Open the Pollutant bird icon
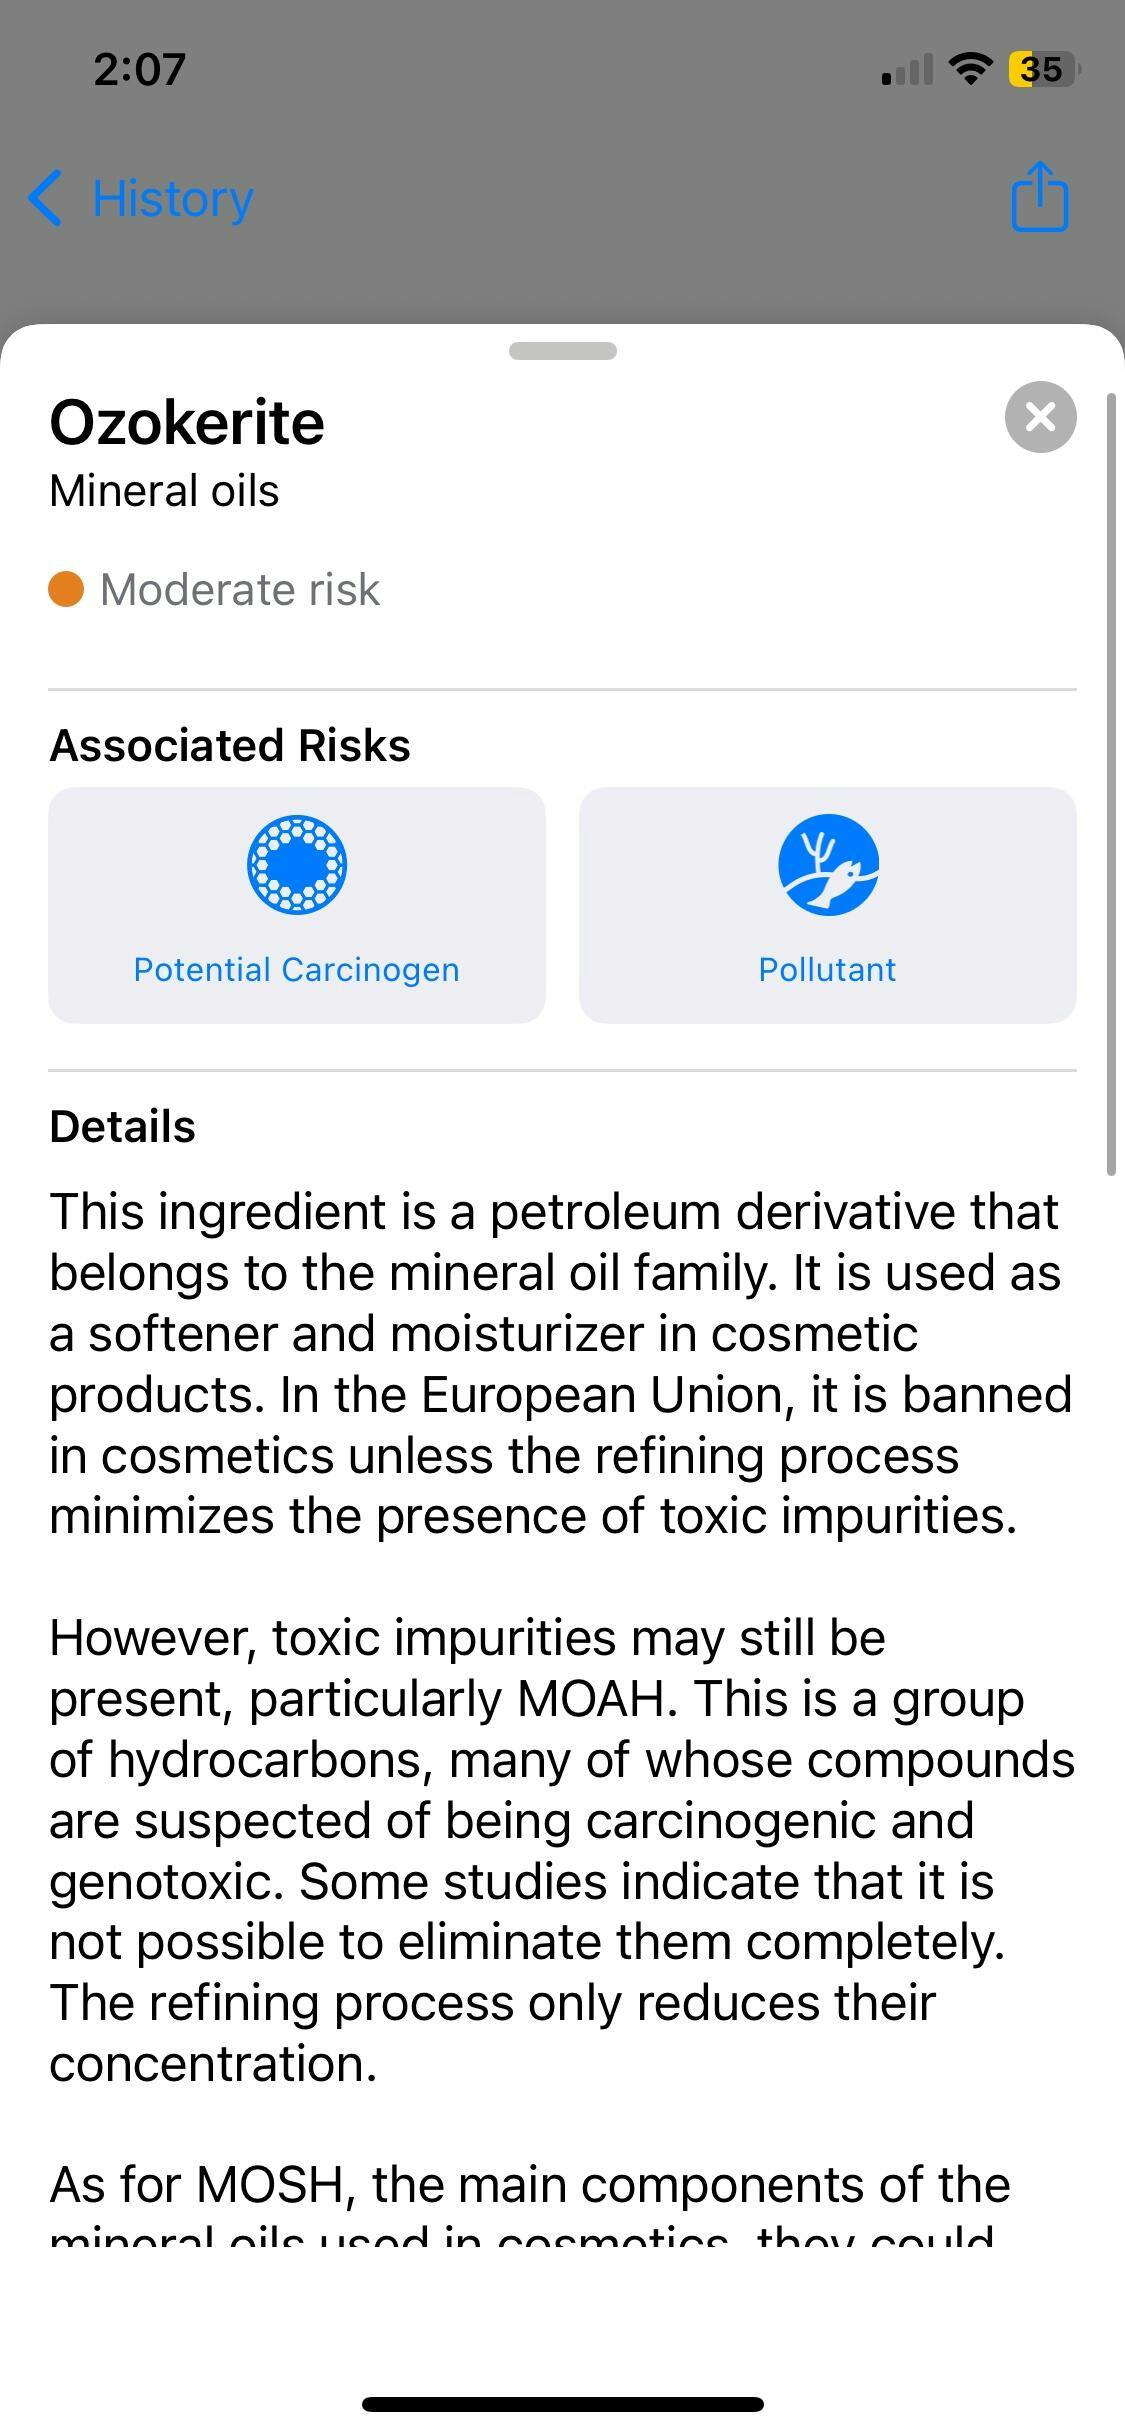Viewport: 1125px width, 2436px height. click(828, 865)
